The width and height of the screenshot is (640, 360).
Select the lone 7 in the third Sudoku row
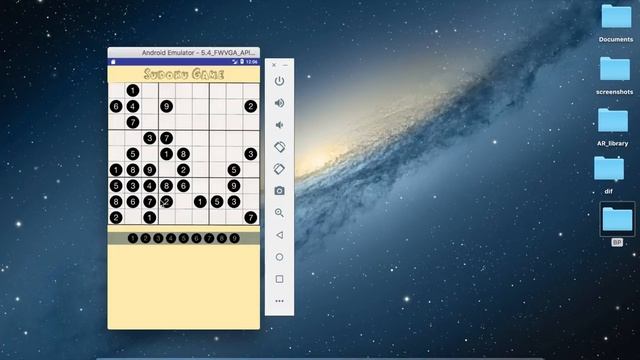(133, 122)
